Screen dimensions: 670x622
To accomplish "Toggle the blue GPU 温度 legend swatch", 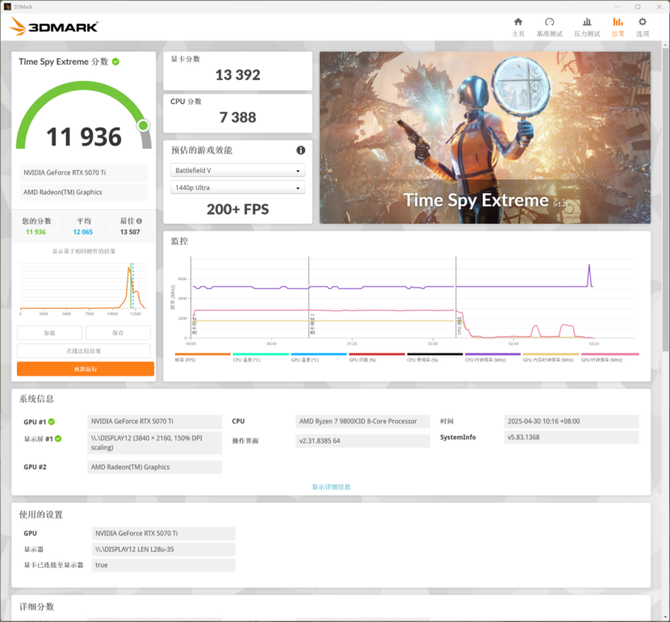I will (x=319, y=354).
